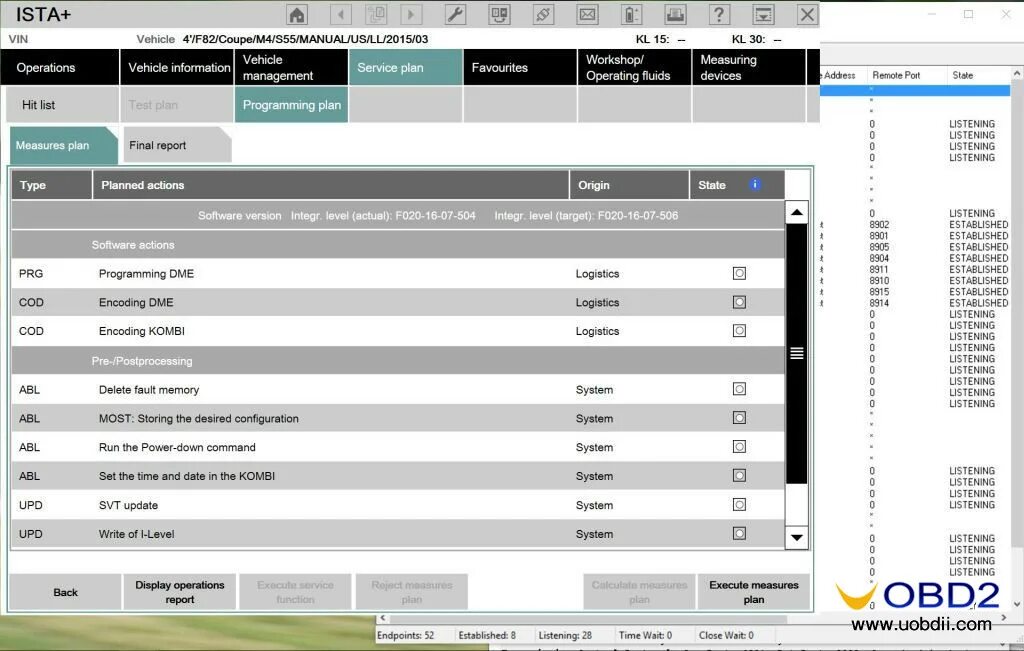1024x651 pixels.
Task: Open the connection manager plug icon
Action: 543,14
